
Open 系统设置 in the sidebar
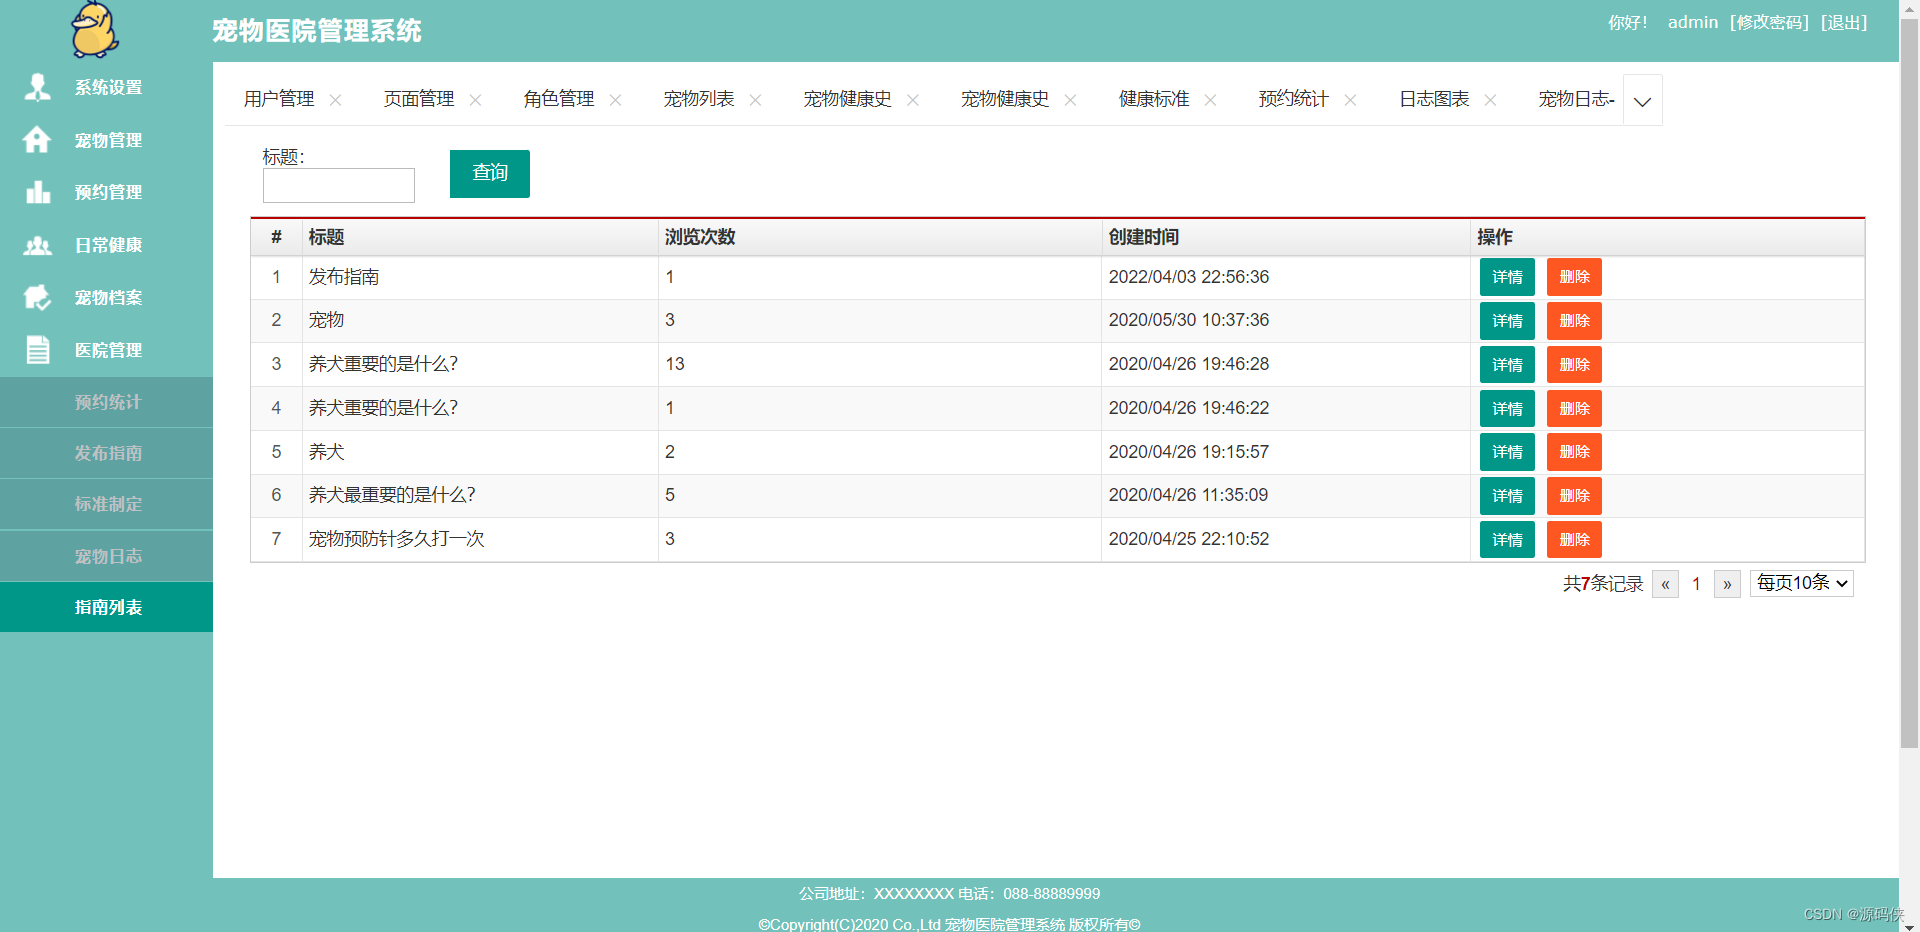pyautogui.click(x=106, y=87)
